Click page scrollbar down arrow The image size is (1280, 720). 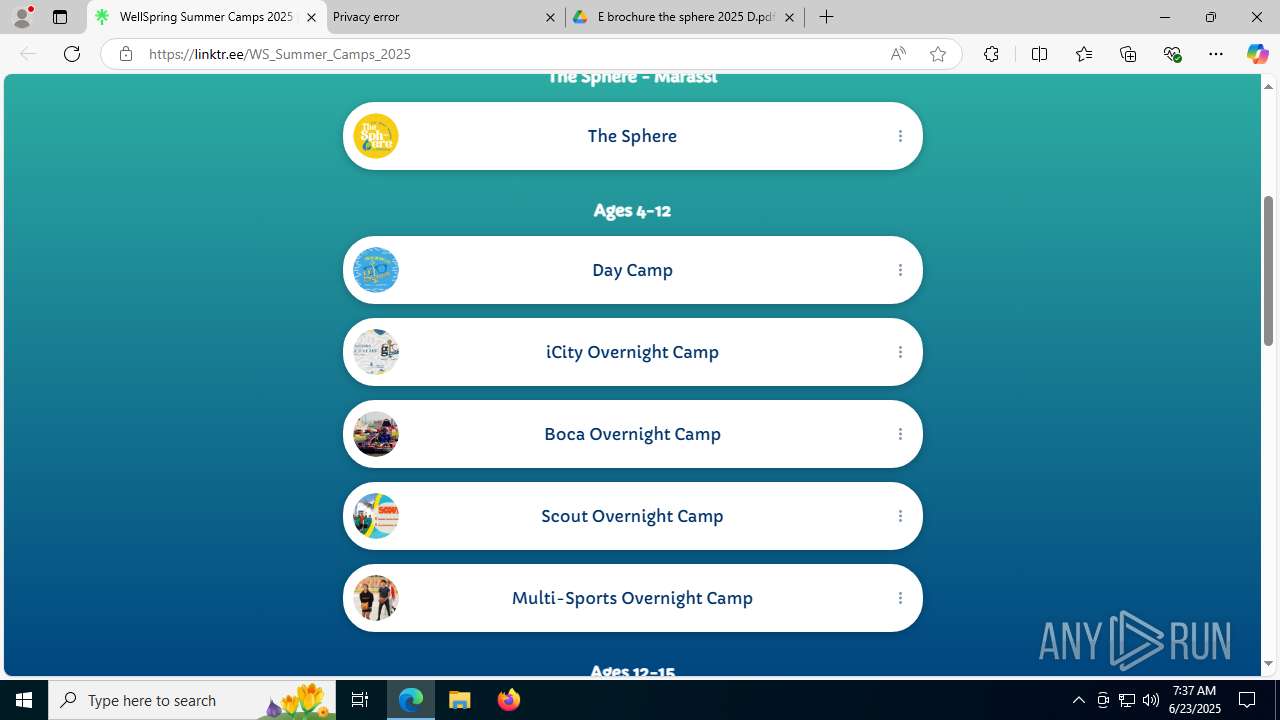click(x=1268, y=664)
